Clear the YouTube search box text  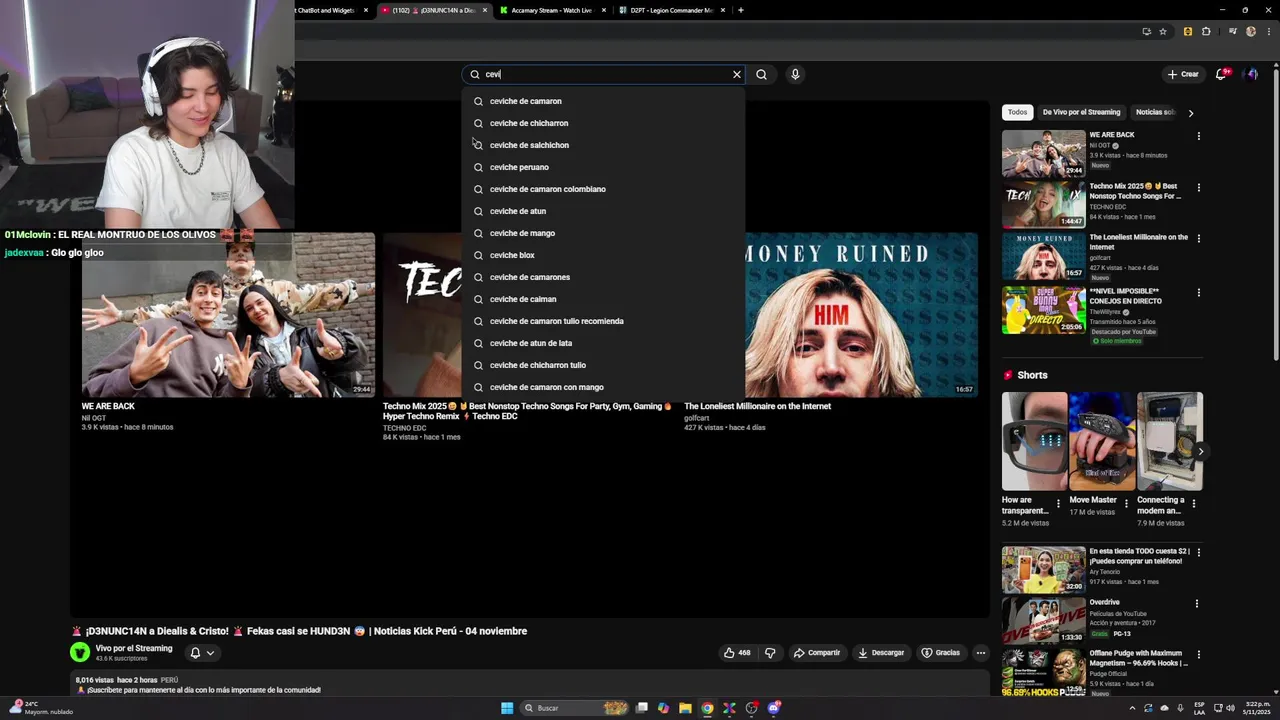pyautogui.click(x=737, y=74)
